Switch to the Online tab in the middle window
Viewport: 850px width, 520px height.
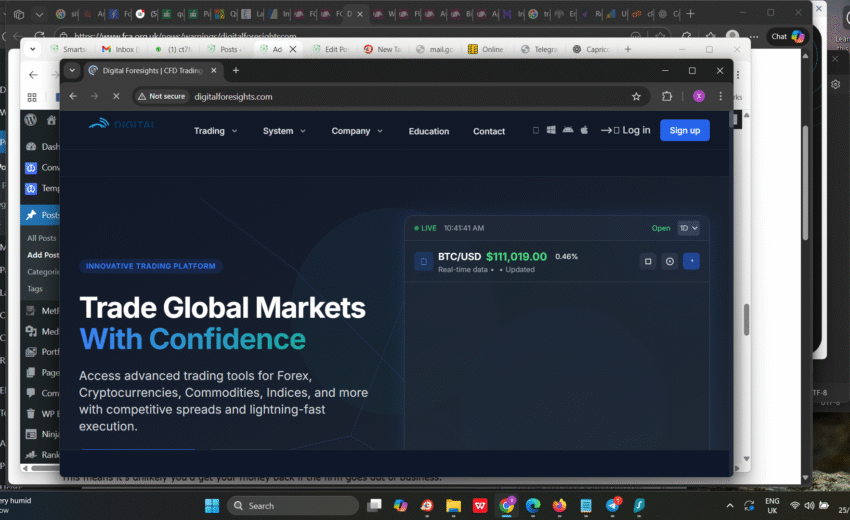tap(487, 49)
